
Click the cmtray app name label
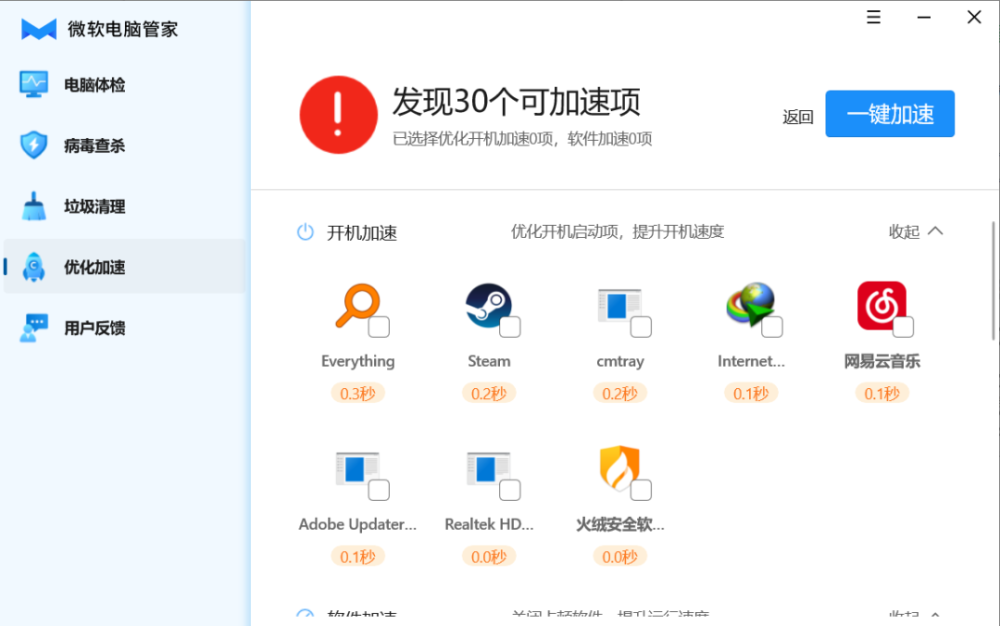click(x=620, y=361)
